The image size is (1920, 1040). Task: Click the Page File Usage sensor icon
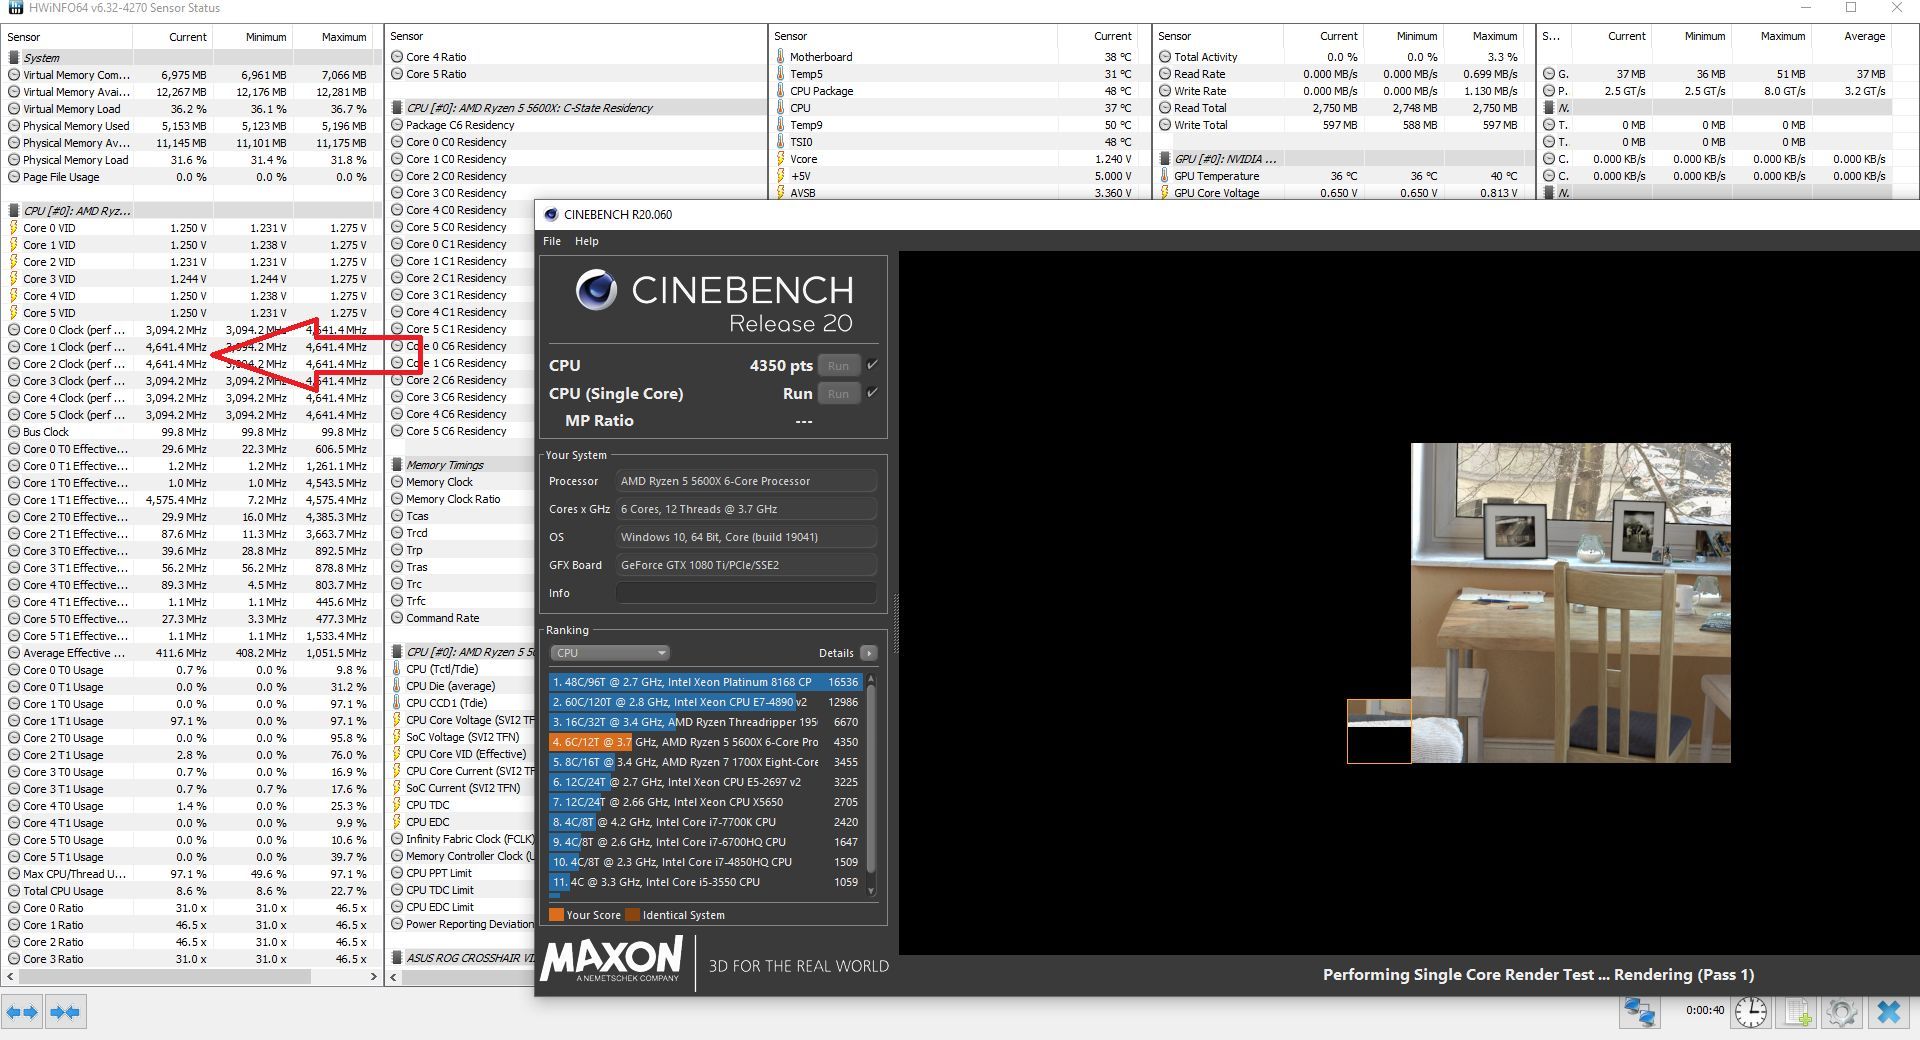(x=14, y=177)
